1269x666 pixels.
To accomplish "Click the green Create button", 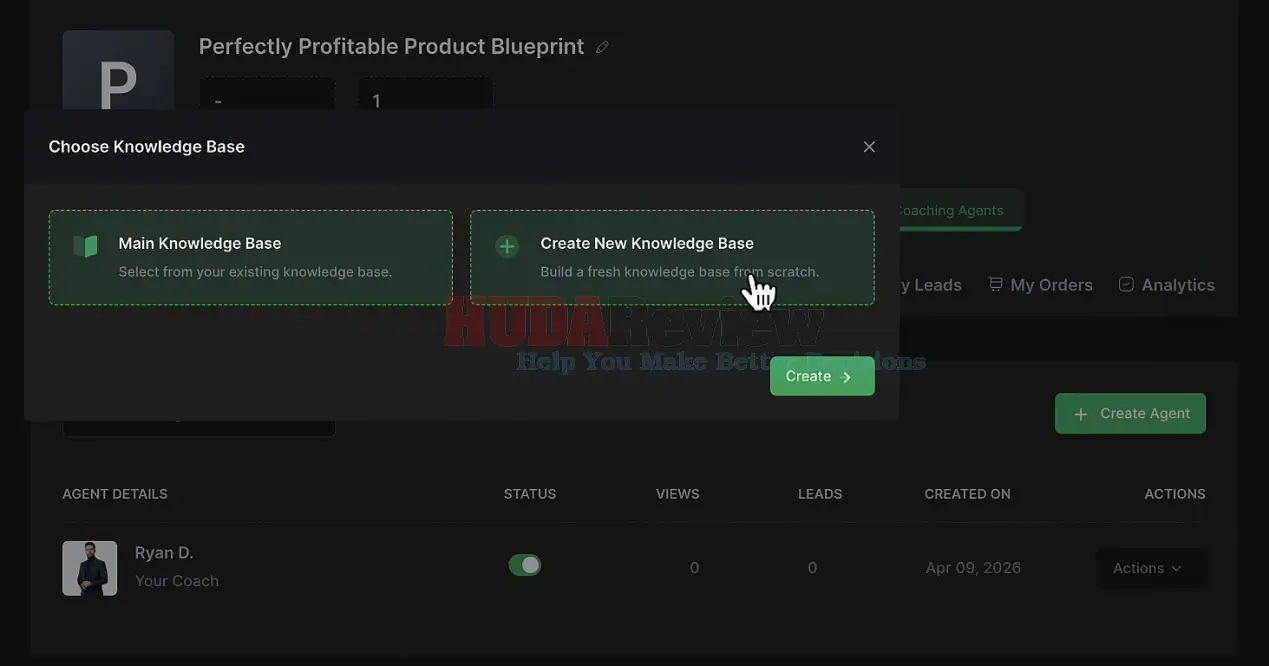I will pyautogui.click(x=822, y=377).
